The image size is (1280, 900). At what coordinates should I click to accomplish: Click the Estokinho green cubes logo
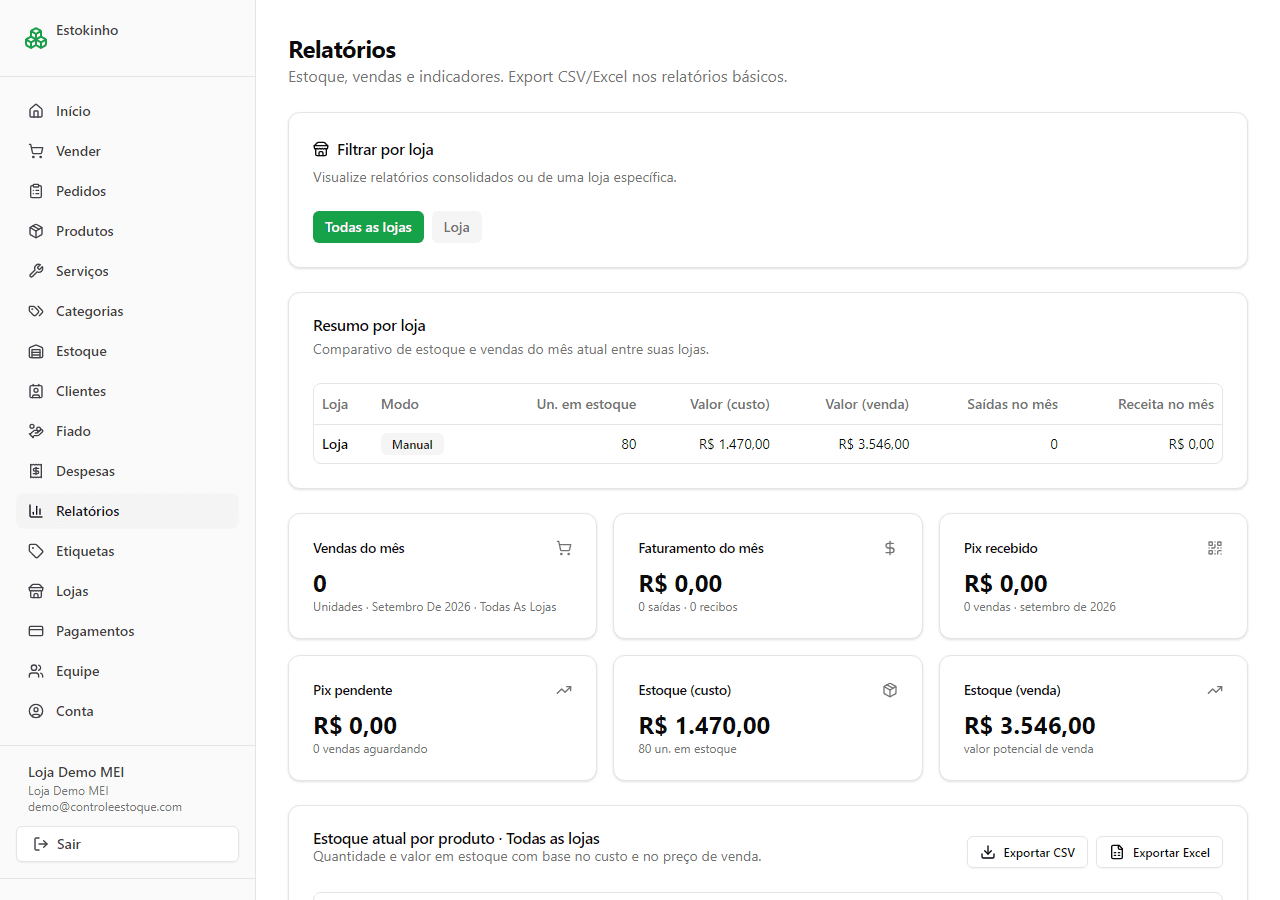pos(36,38)
